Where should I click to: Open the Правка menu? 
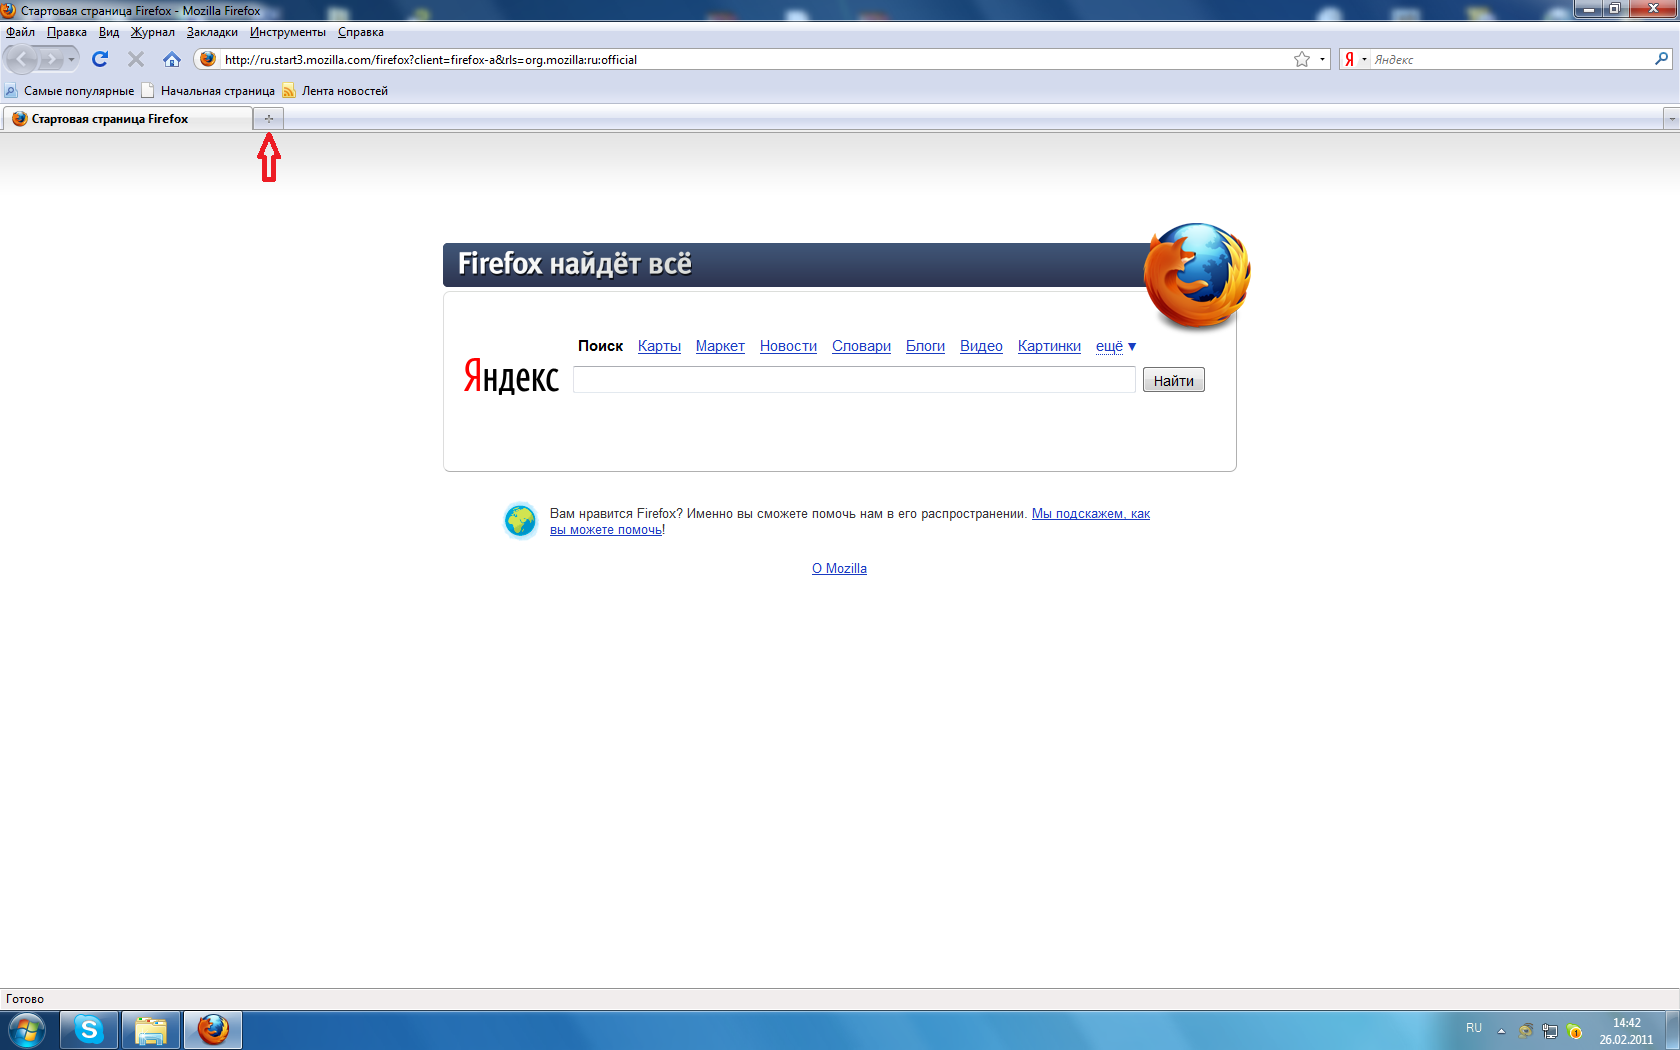coord(66,32)
